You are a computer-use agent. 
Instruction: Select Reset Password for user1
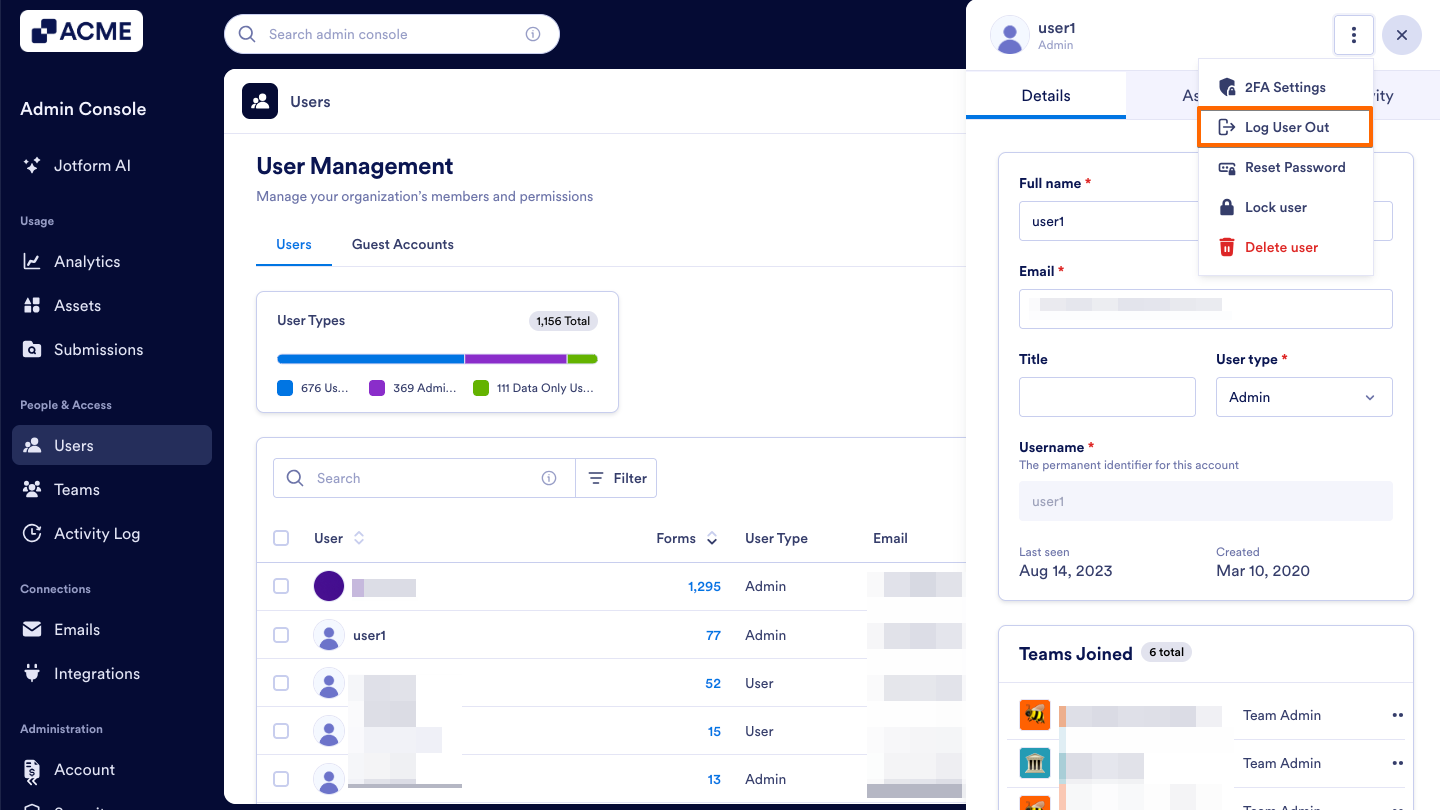coord(1294,167)
